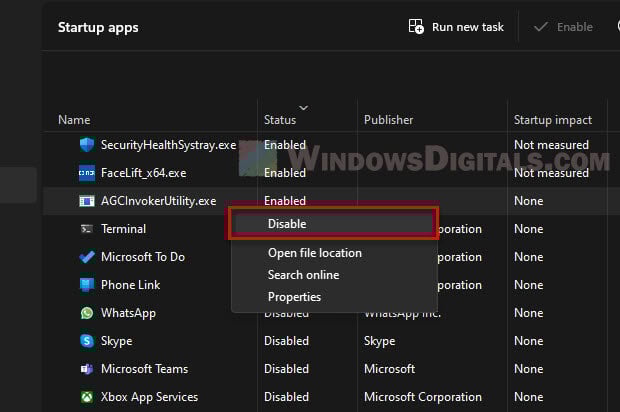
Task: Sort by the Name column header
Action: [x=74, y=120]
